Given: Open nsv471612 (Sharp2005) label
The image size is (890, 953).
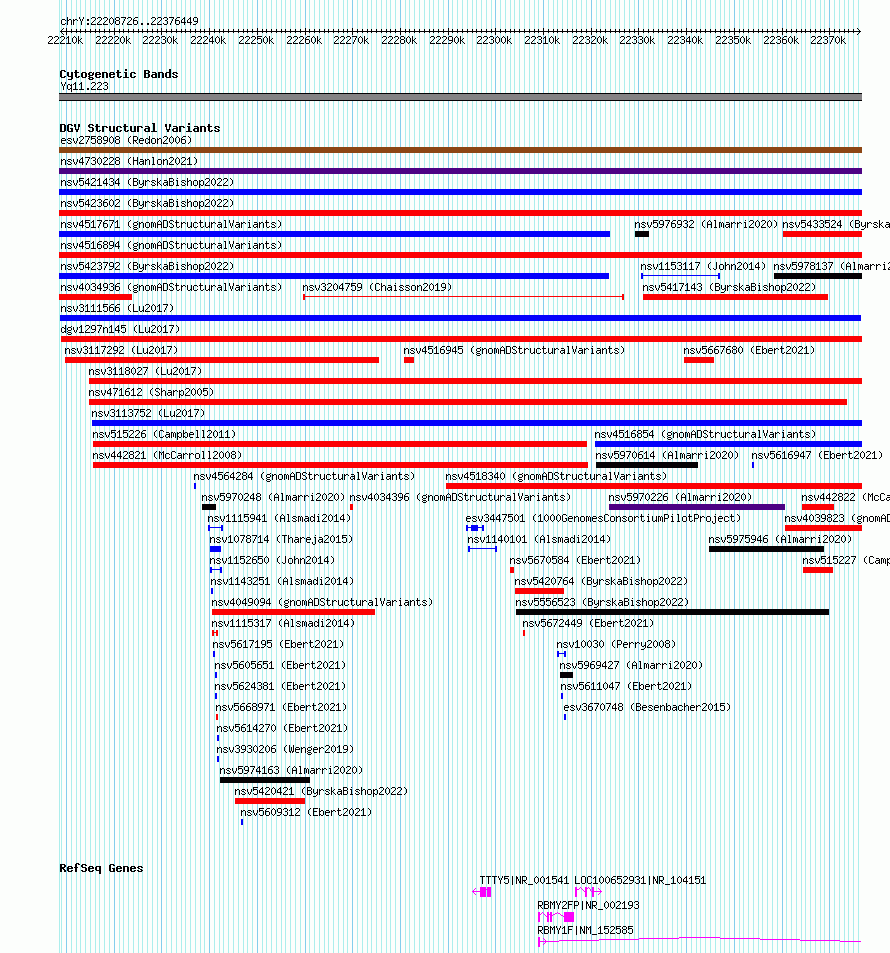Looking at the screenshot, I should (151, 392).
